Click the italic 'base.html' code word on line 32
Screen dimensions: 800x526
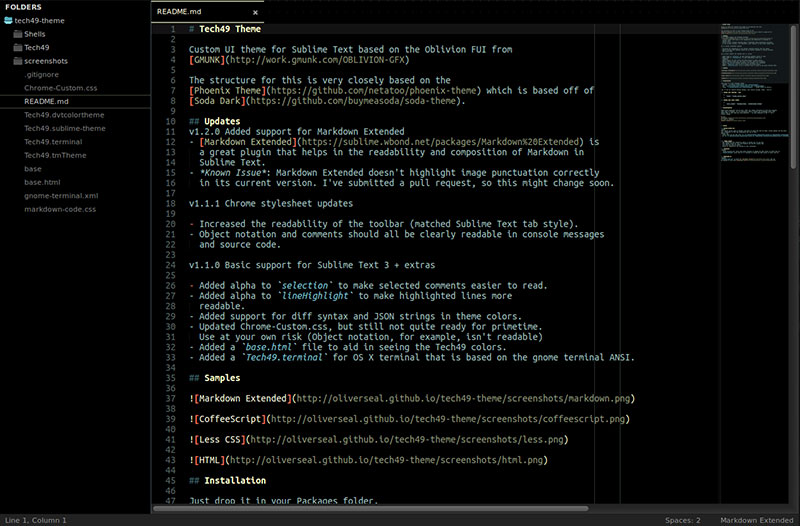coord(268,347)
